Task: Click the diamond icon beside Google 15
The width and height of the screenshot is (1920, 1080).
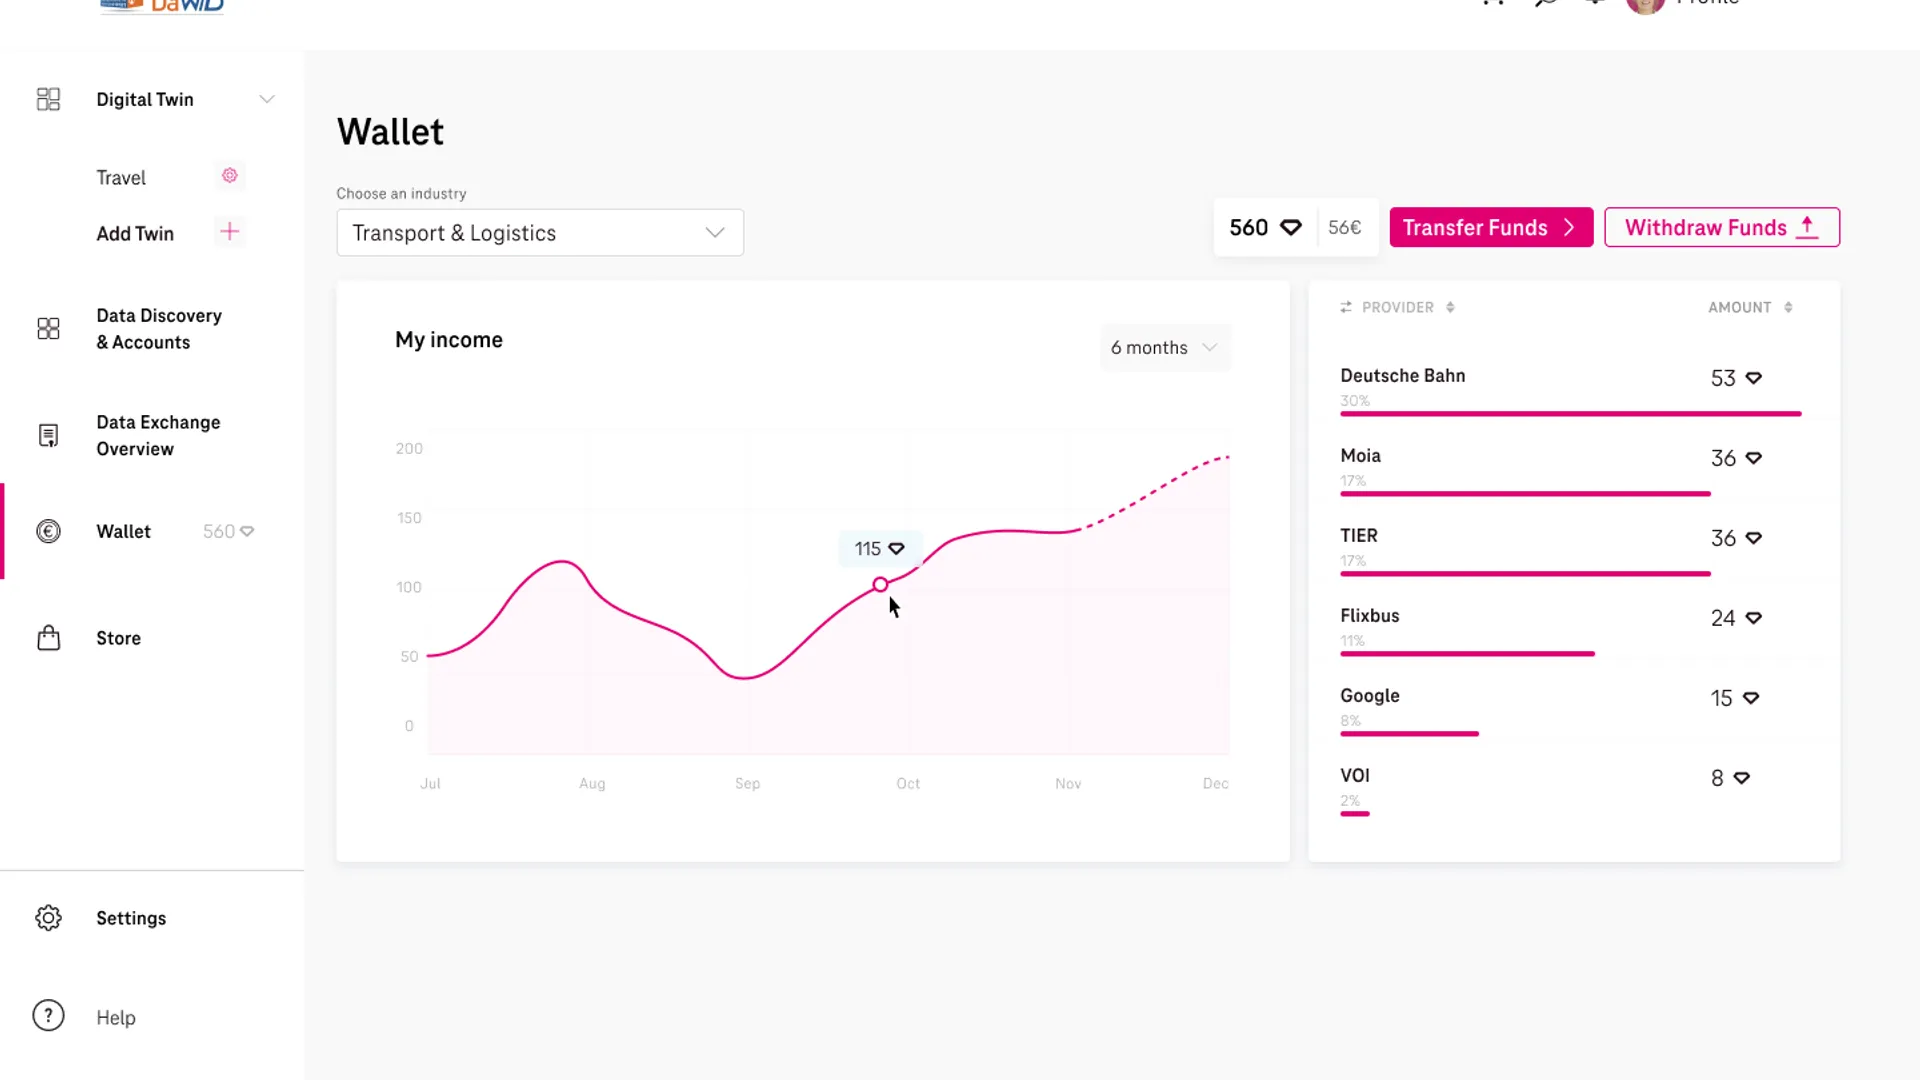Action: (1751, 698)
